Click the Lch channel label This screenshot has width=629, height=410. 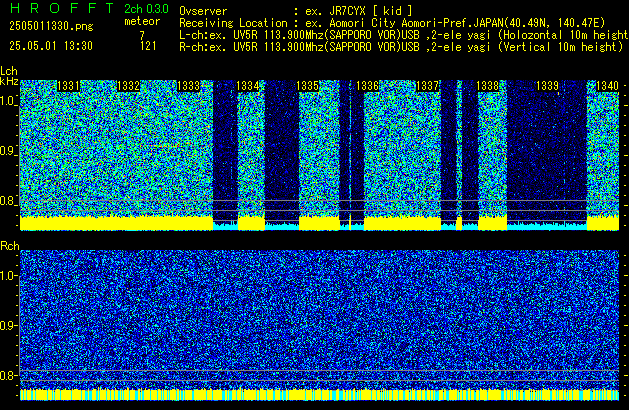click(9, 71)
